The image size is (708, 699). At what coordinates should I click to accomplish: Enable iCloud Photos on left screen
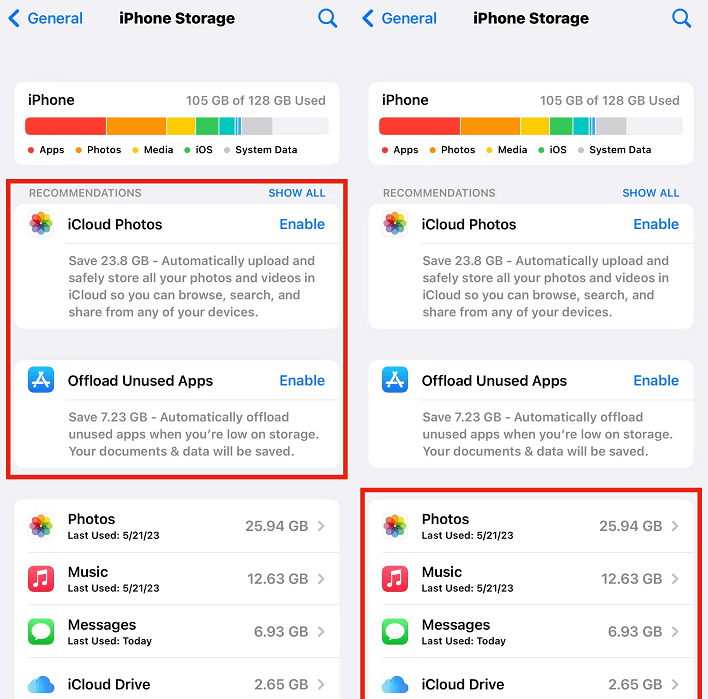[302, 224]
